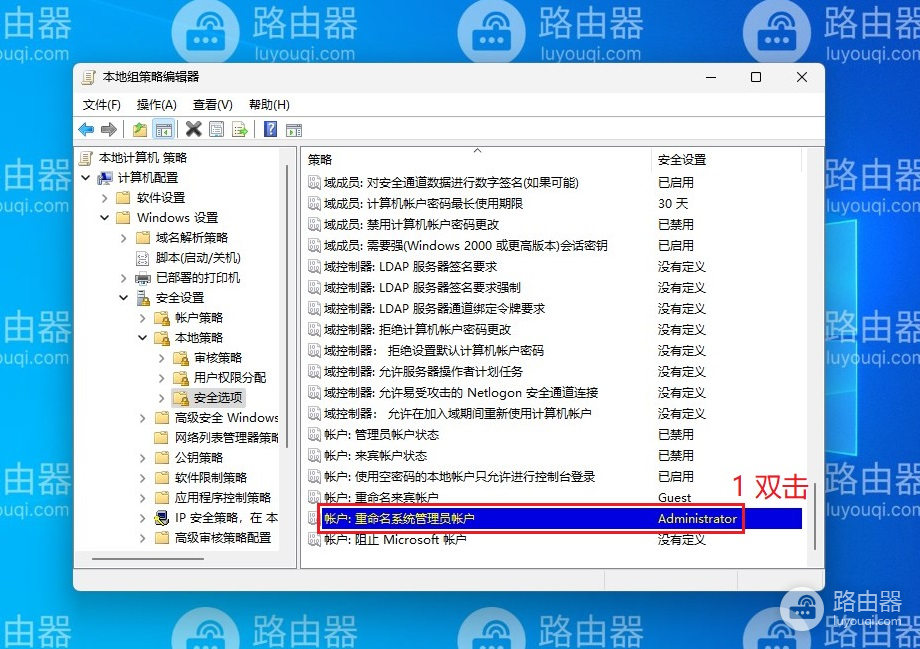Click the 安全设置 node icon
This screenshot has height=649, width=920.
click(143, 298)
